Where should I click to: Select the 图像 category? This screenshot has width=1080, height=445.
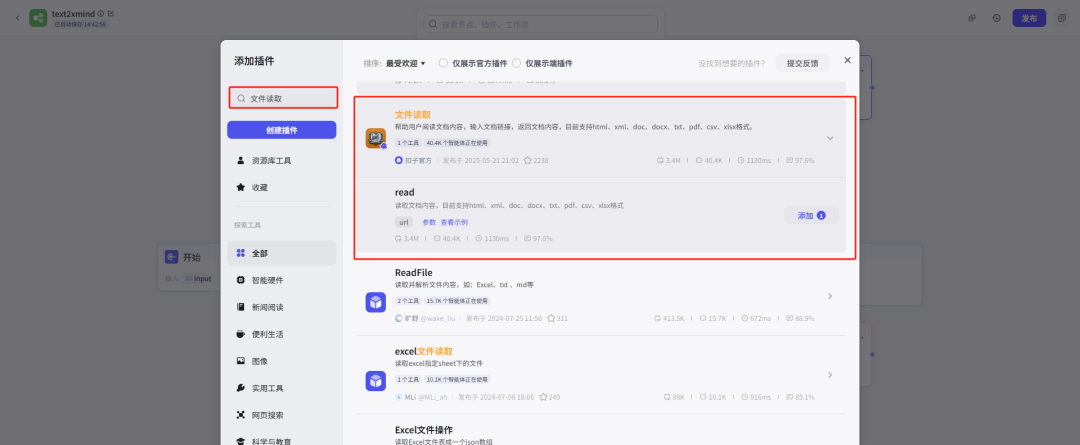(282, 361)
